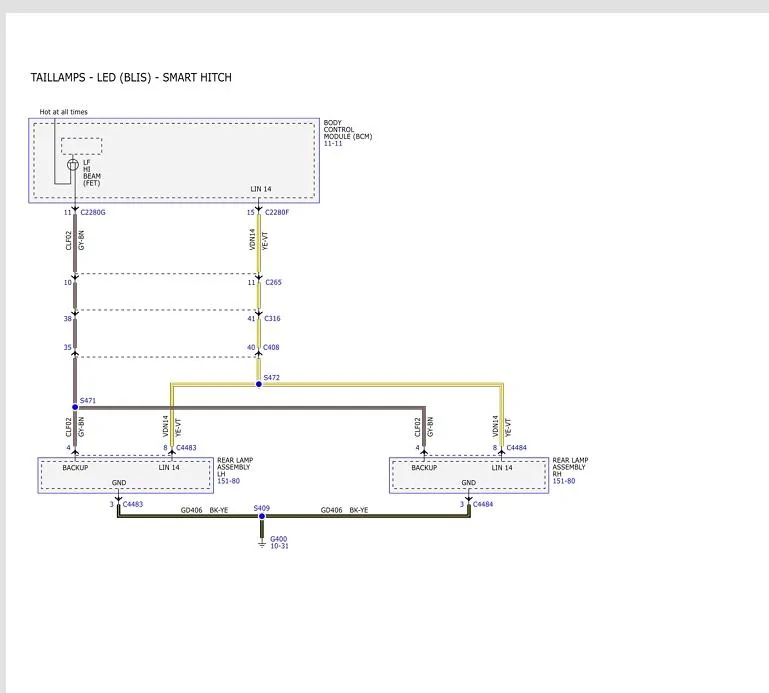The width and height of the screenshot is (769, 693).
Task: Select the Body Control Module (BCM) label
Action: [x=347, y=130]
